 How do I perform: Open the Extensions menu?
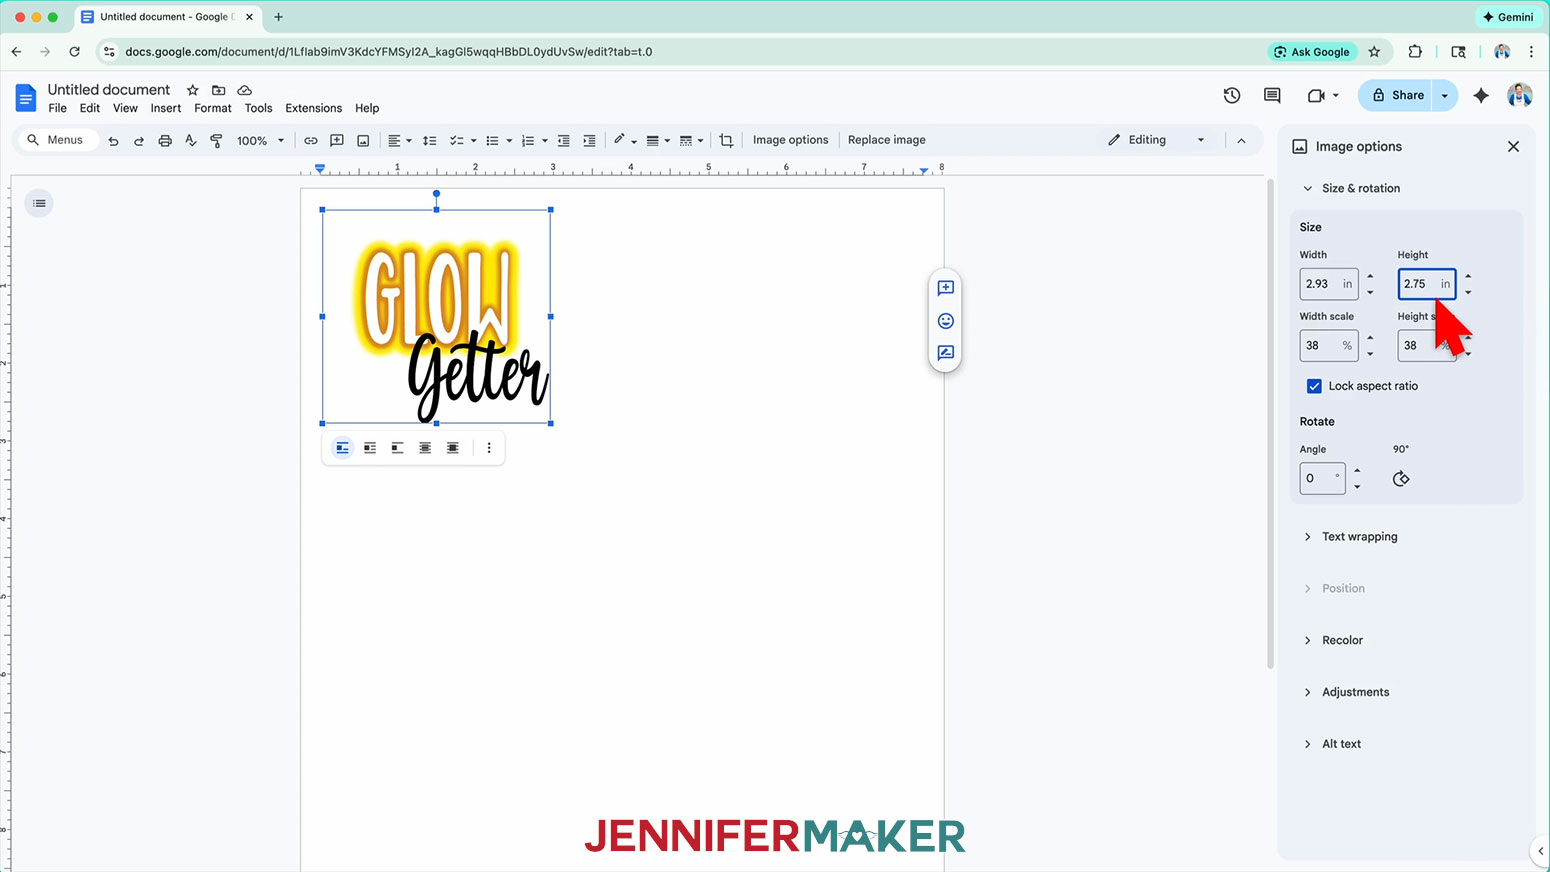313,108
